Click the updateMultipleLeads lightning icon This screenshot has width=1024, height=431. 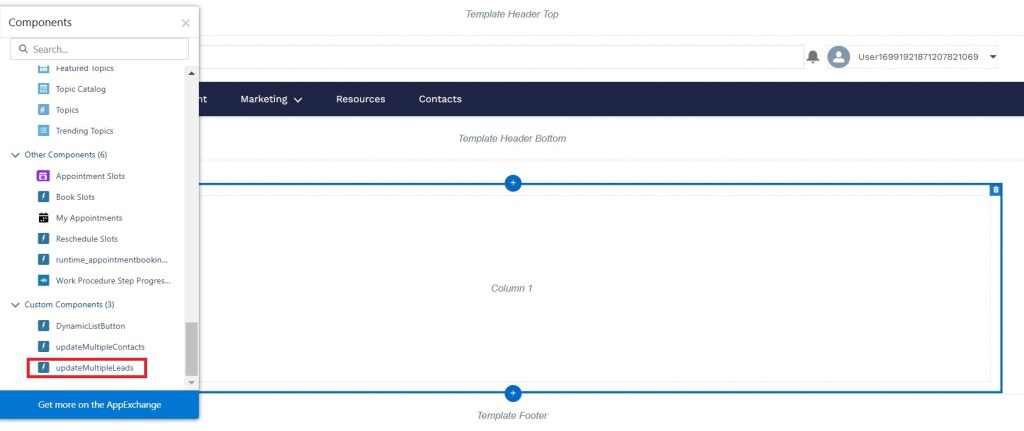click(44, 368)
